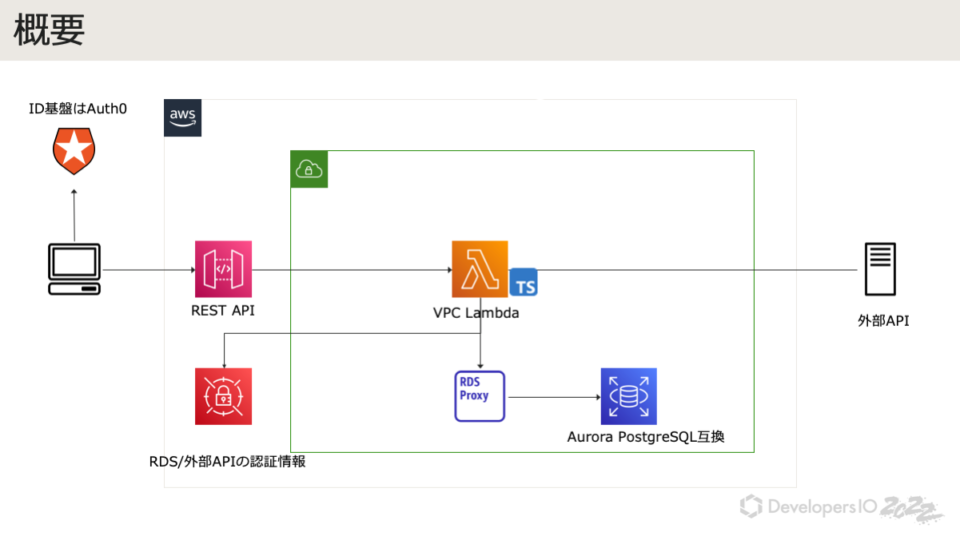Screen dimensions: 960x540
Task: Select the orange Lambda function icon
Action: [480, 269]
